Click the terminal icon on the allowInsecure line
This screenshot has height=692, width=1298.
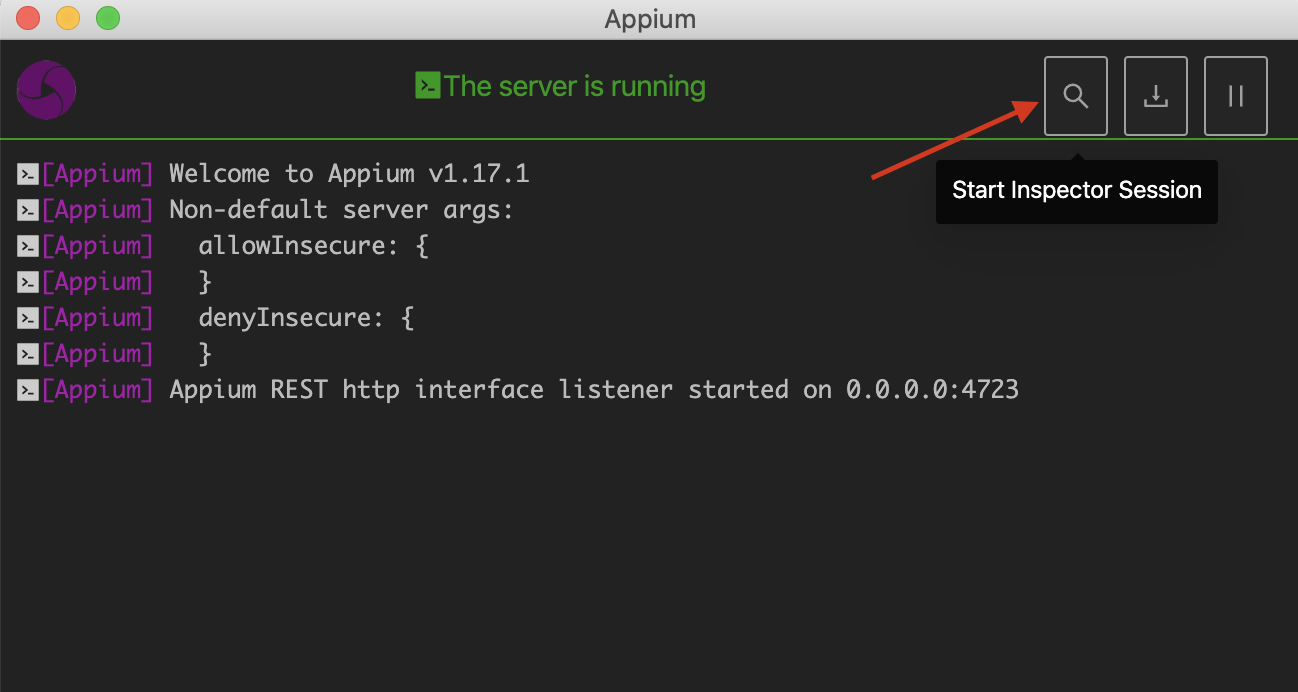click(28, 247)
